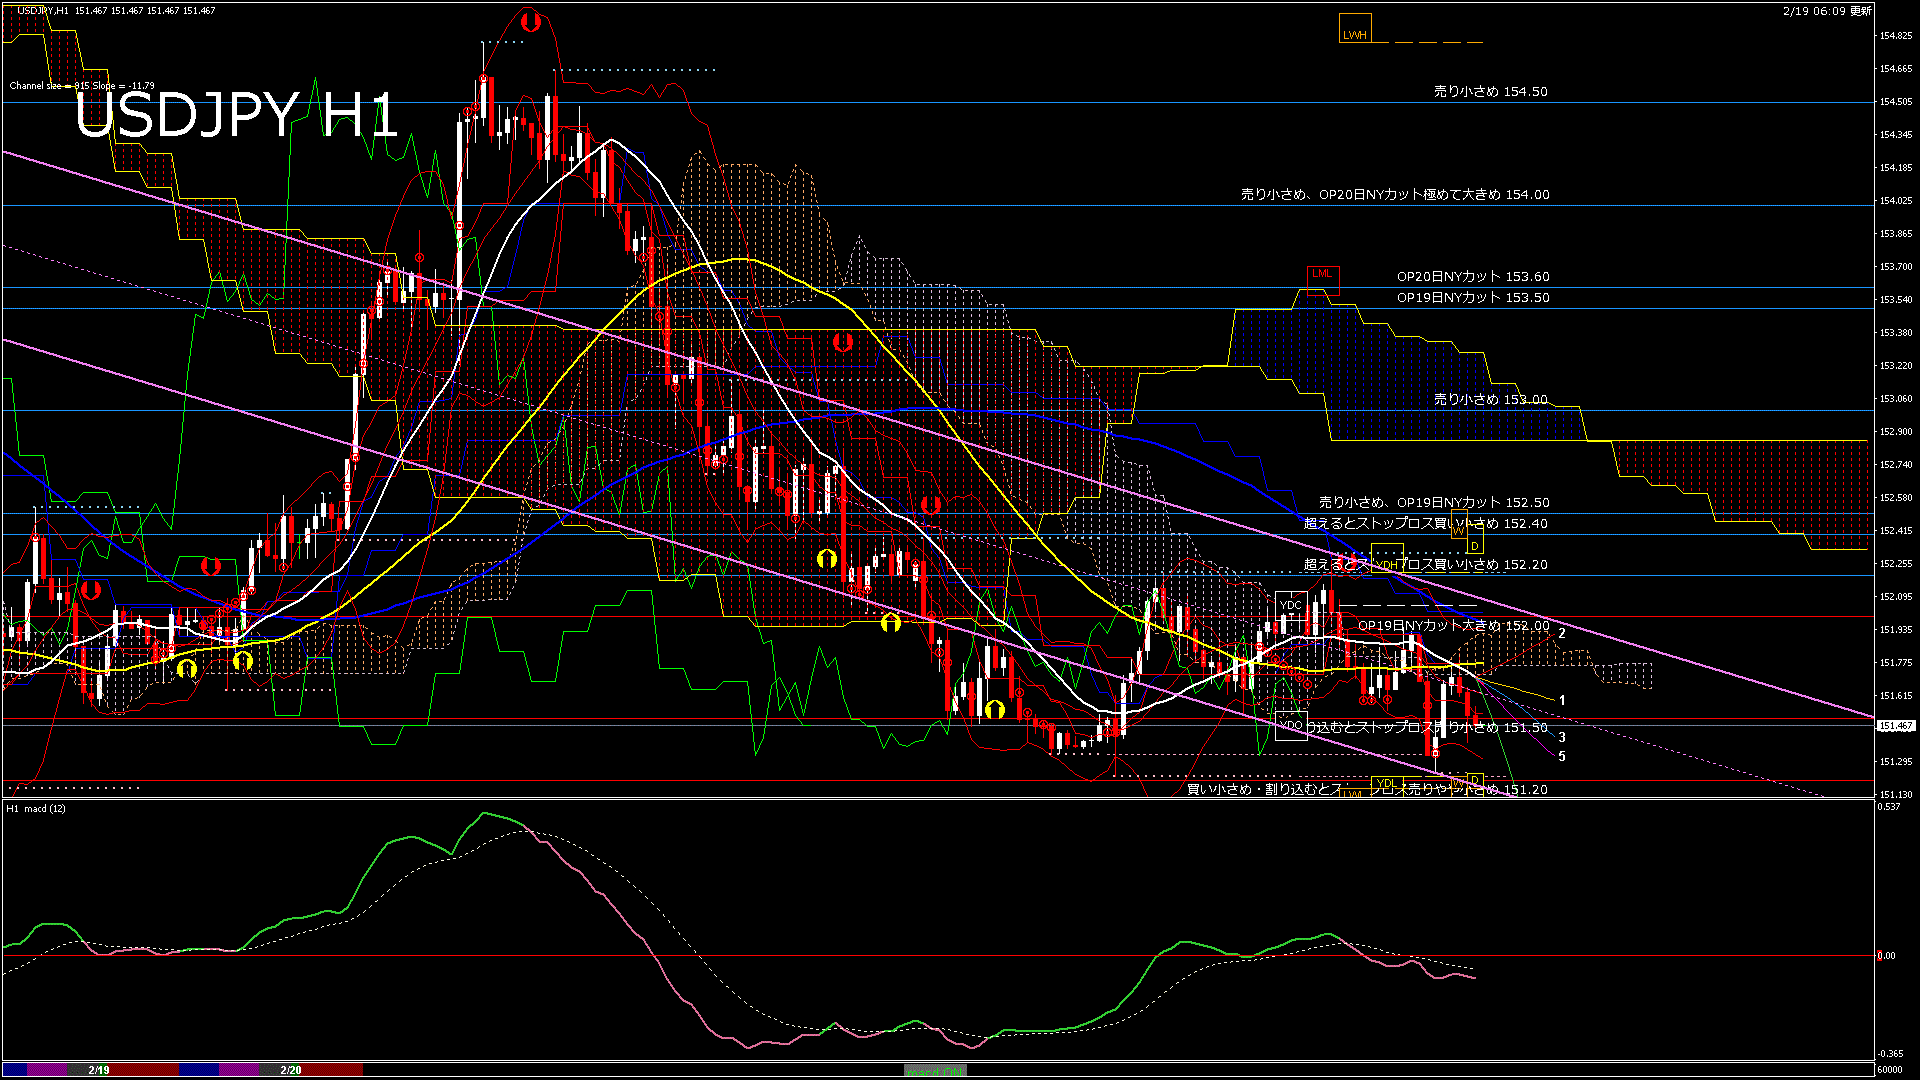
Task: Click the OP20日NYカット 153.60 label
Action: point(1473,277)
